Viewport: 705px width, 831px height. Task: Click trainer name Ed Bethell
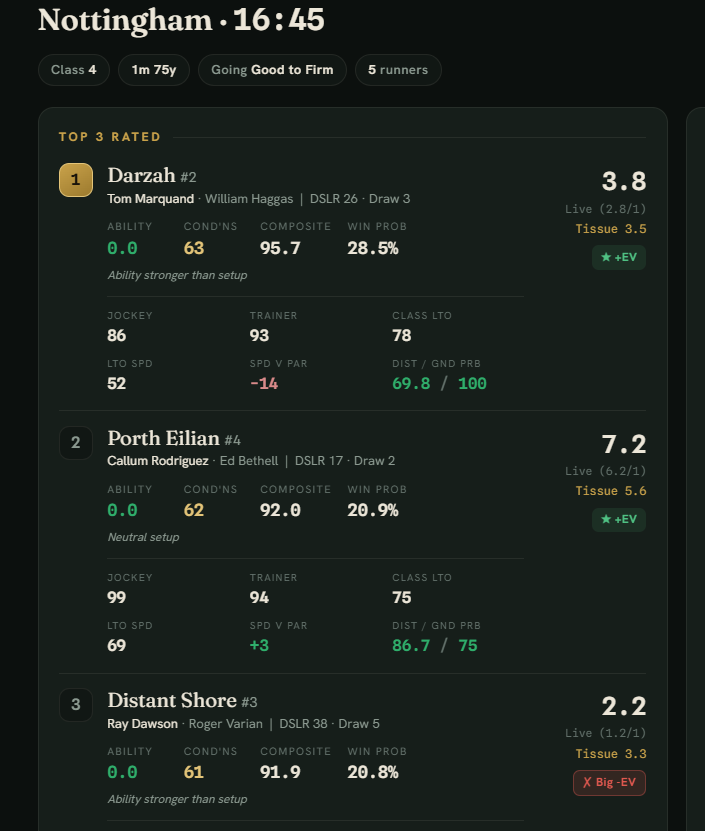click(x=249, y=461)
